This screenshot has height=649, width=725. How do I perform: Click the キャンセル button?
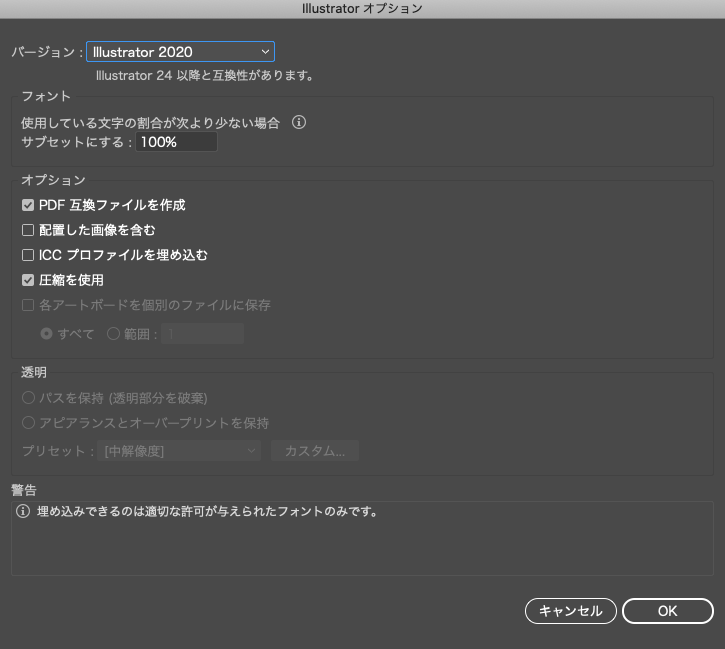571,611
